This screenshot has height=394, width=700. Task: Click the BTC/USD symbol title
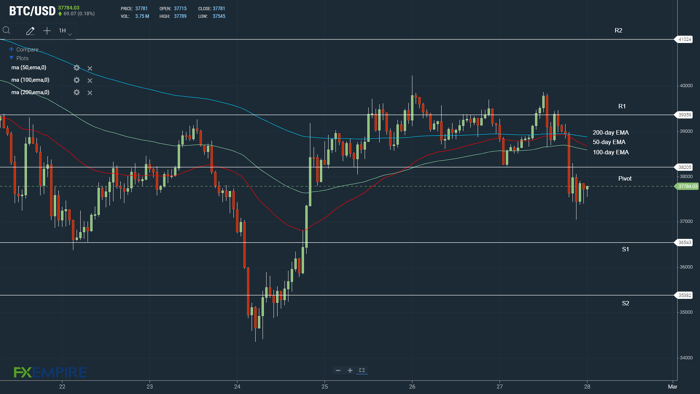32,11
